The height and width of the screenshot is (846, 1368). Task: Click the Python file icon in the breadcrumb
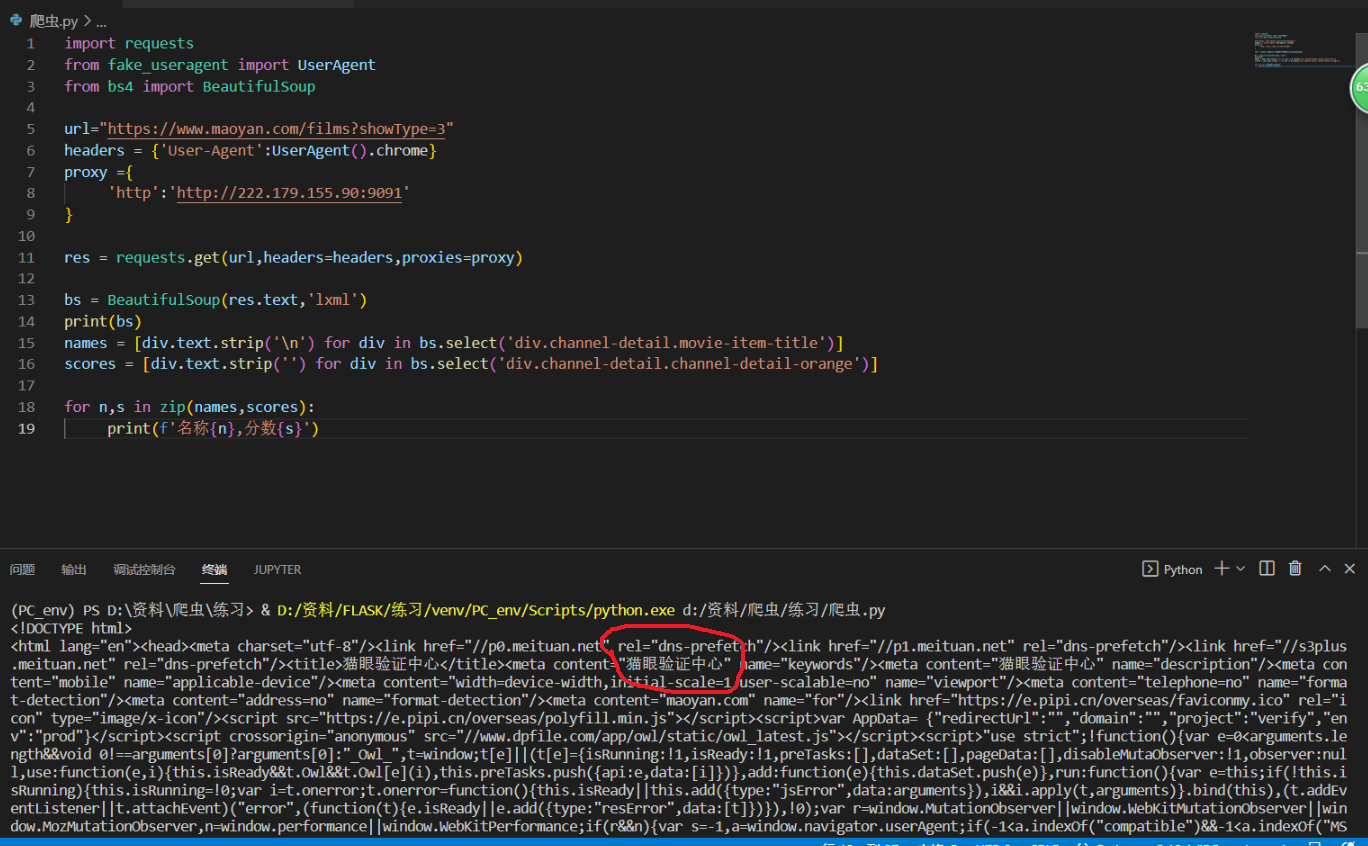pos(16,20)
